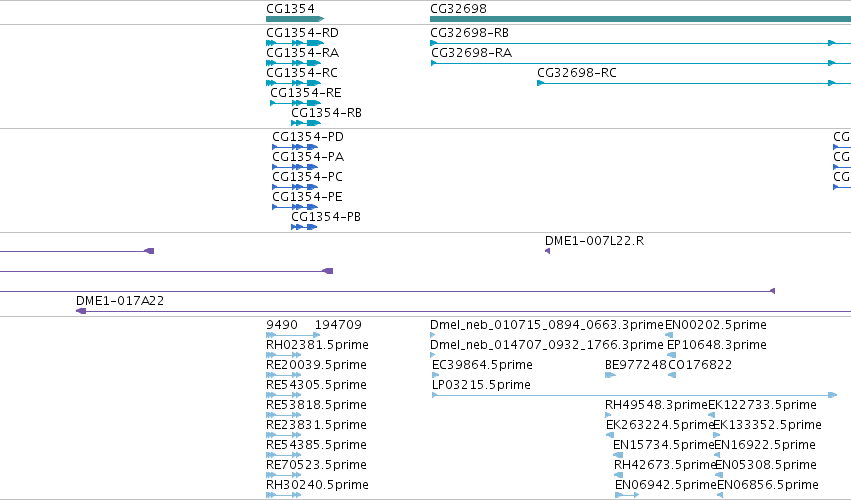Click EST label BE977248
Image resolution: width=851 pixels, height=500 pixels.
pyautogui.click(x=636, y=365)
